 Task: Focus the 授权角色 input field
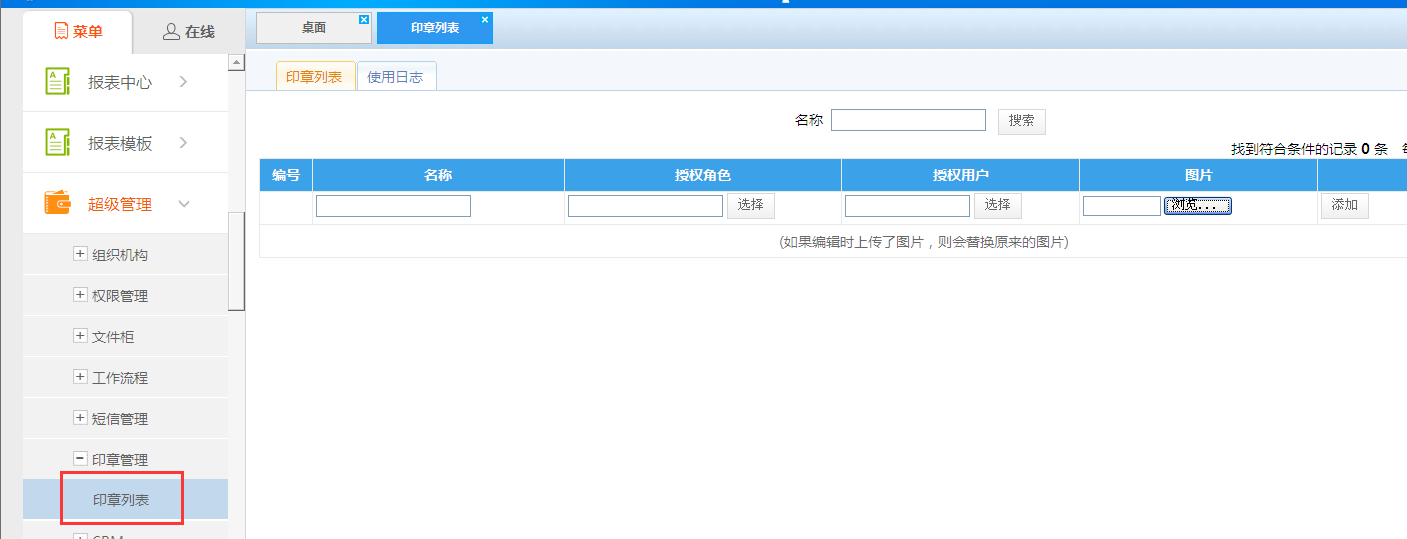coord(645,206)
